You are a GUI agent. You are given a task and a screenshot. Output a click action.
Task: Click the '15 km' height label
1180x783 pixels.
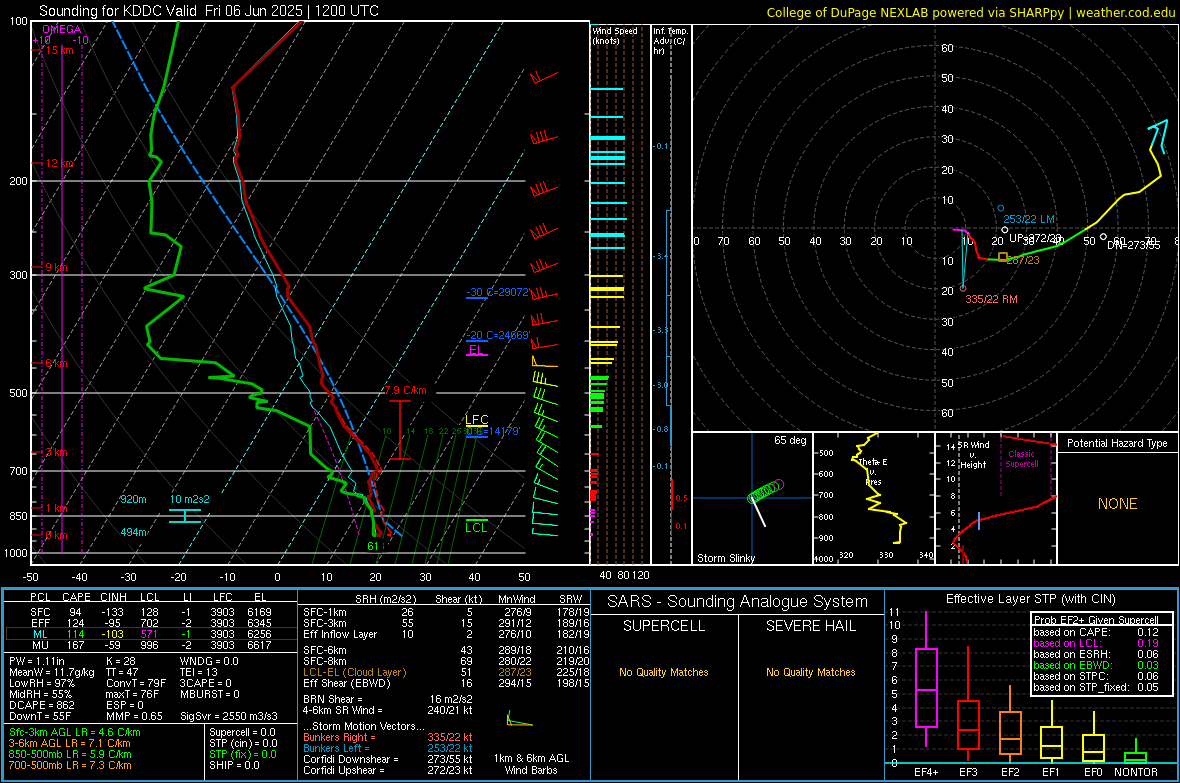(x=59, y=50)
